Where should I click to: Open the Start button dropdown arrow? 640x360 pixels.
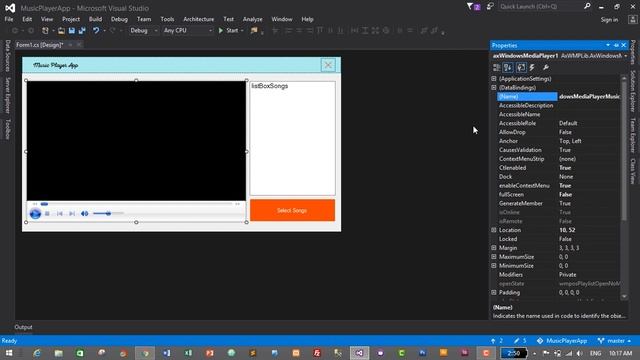pos(242,31)
